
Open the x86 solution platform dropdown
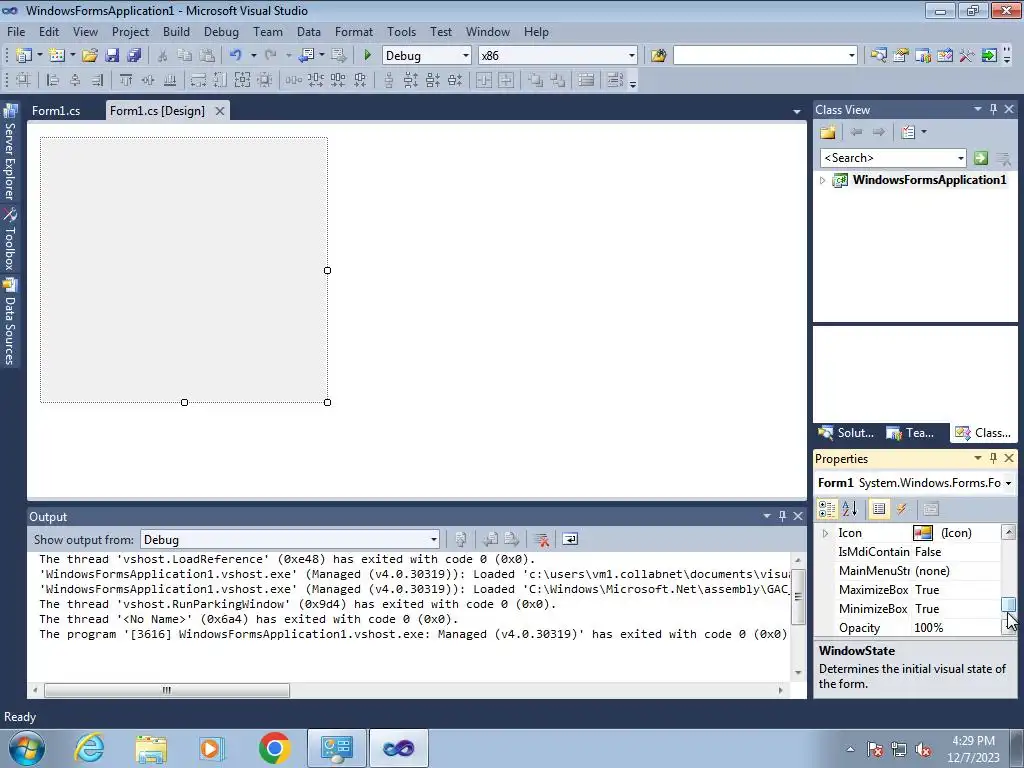[632, 56]
